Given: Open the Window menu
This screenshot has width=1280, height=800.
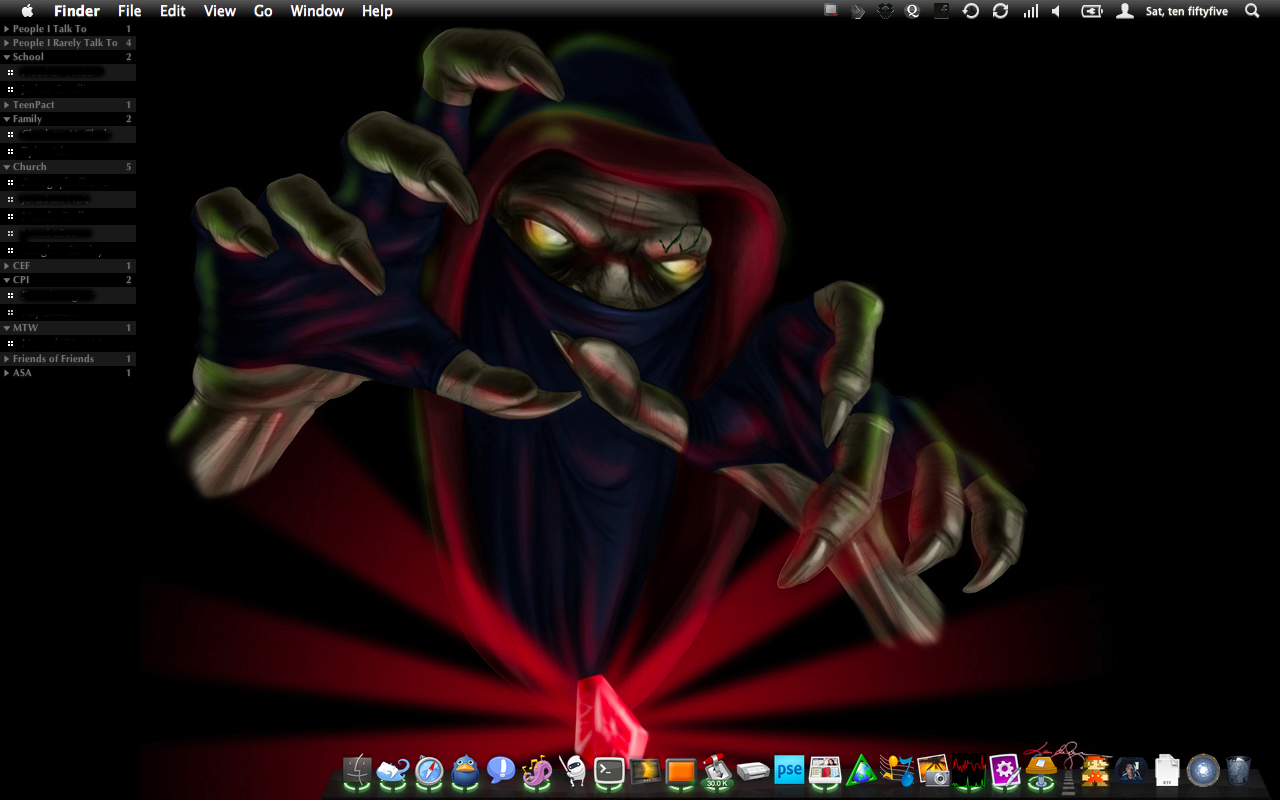Looking at the screenshot, I should point(317,11).
